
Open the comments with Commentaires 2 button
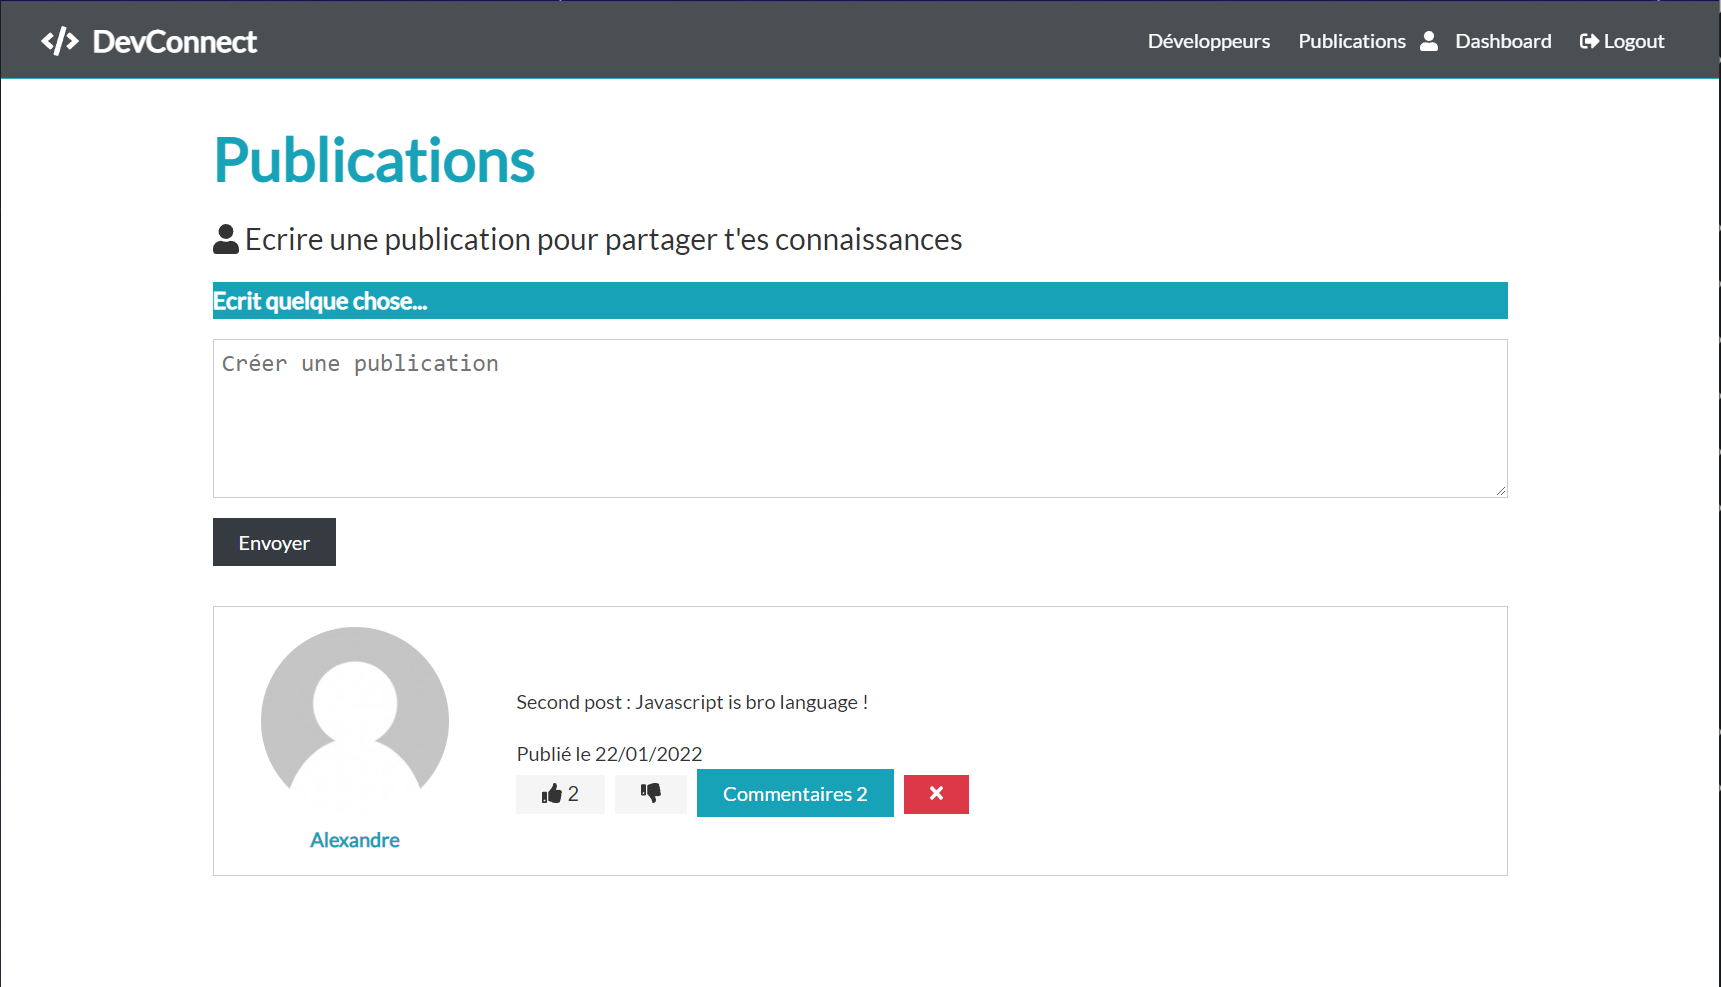pos(794,793)
